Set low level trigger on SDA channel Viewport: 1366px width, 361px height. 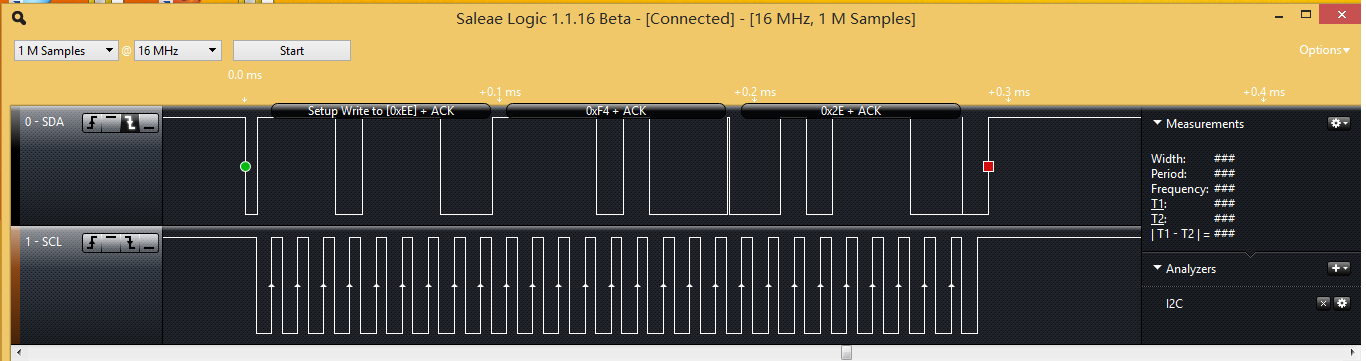[149, 123]
